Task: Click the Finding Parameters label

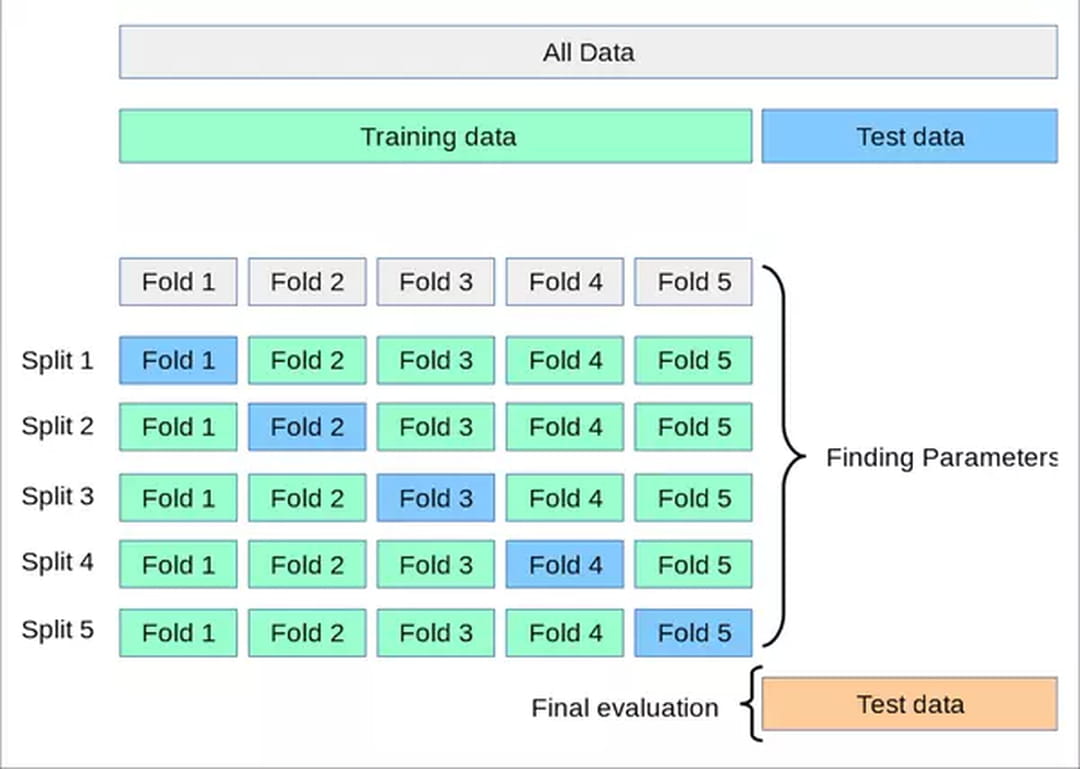Action: coord(942,457)
